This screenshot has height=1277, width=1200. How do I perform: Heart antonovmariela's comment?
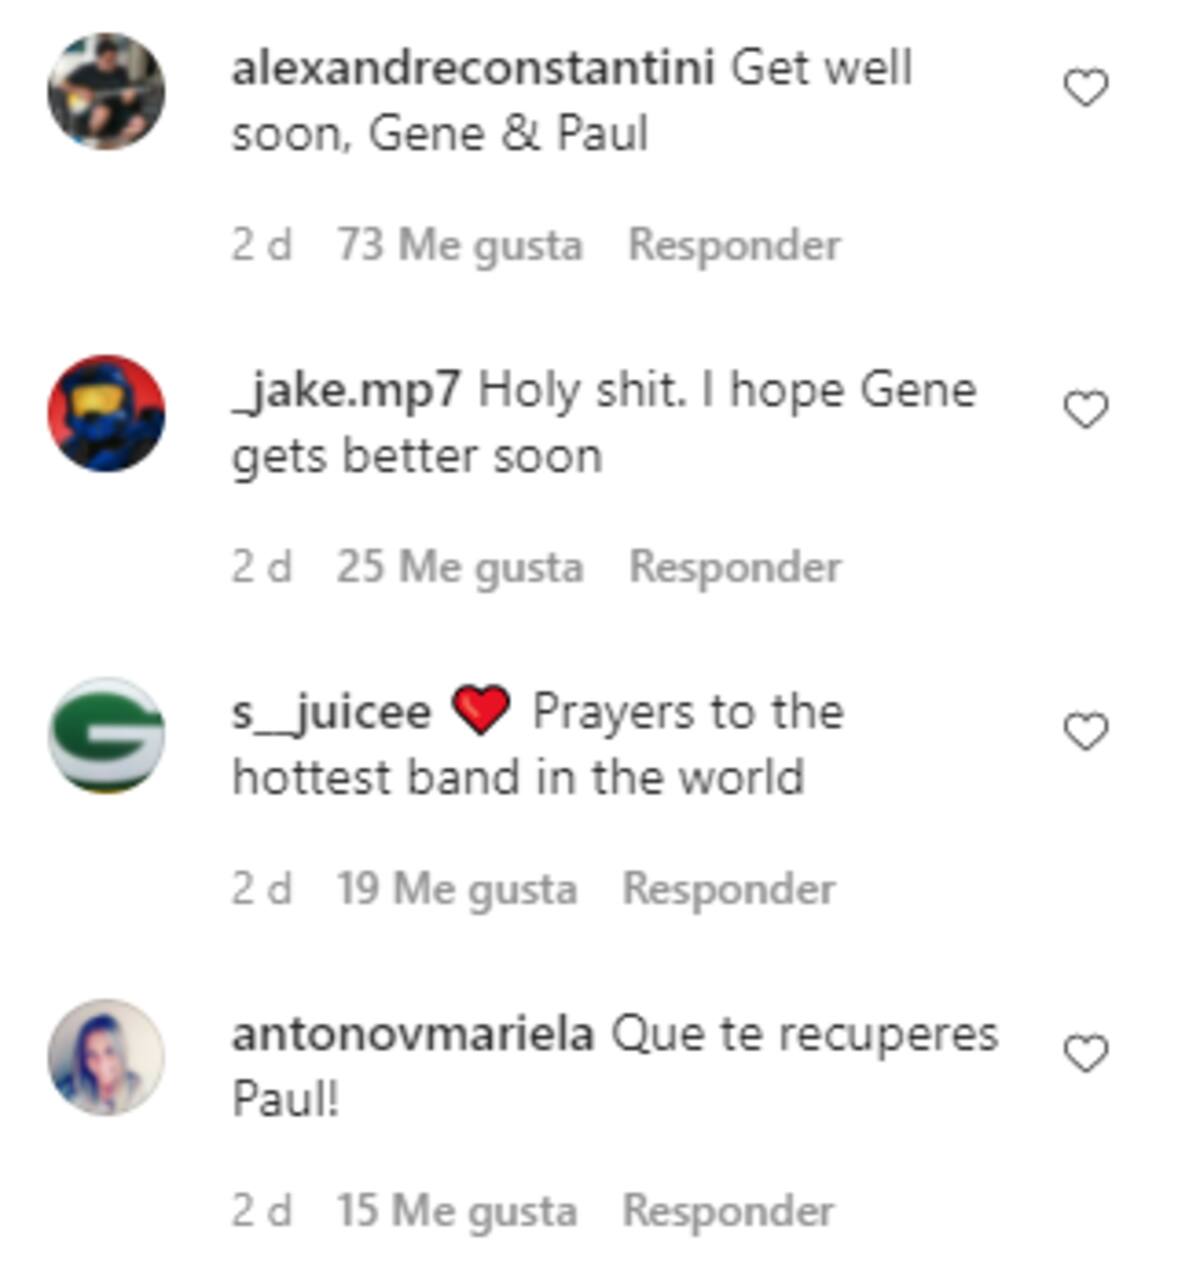click(1085, 1054)
